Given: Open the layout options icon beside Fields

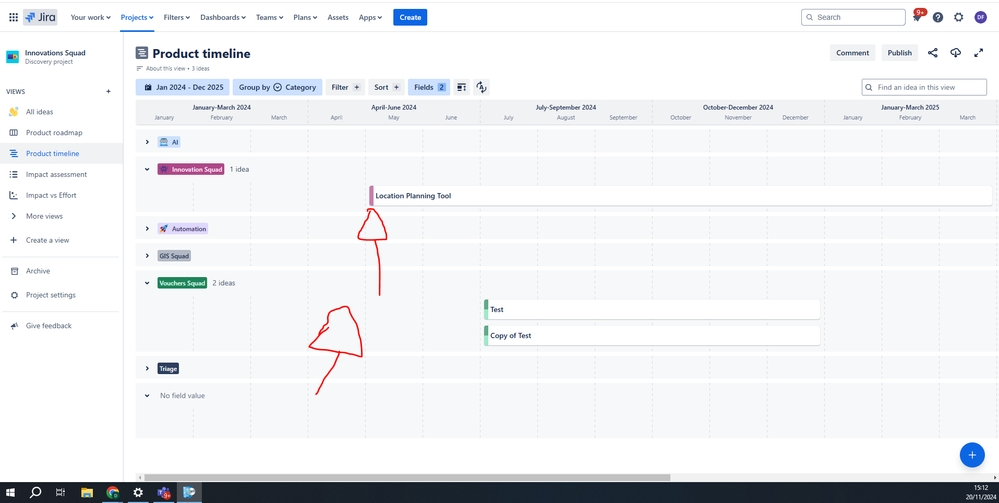Looking at the screenshot, I should [x=461, y=87].
